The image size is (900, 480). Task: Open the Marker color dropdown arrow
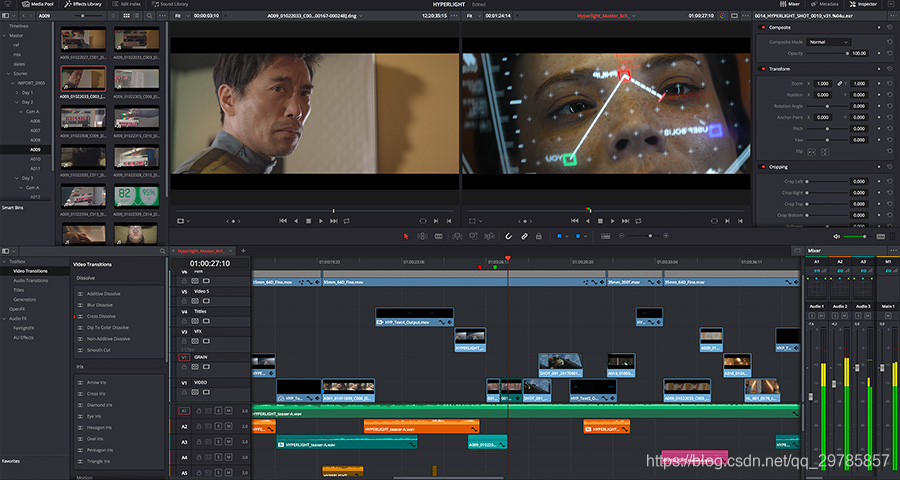(x=585, y=236)
